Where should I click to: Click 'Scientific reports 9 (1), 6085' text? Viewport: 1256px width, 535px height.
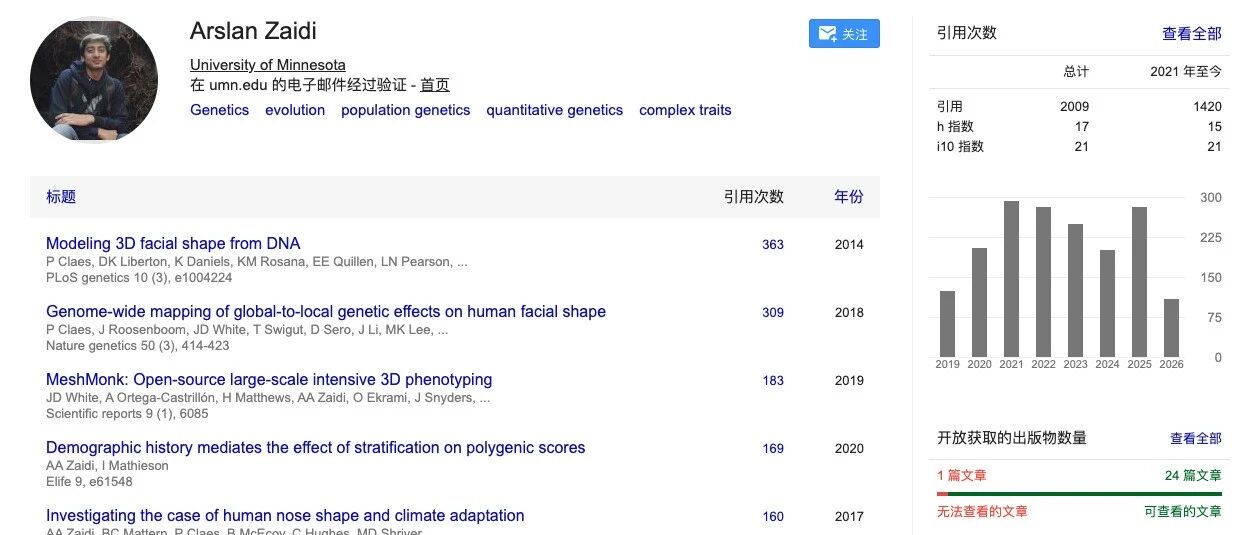(x=127, y=414)
